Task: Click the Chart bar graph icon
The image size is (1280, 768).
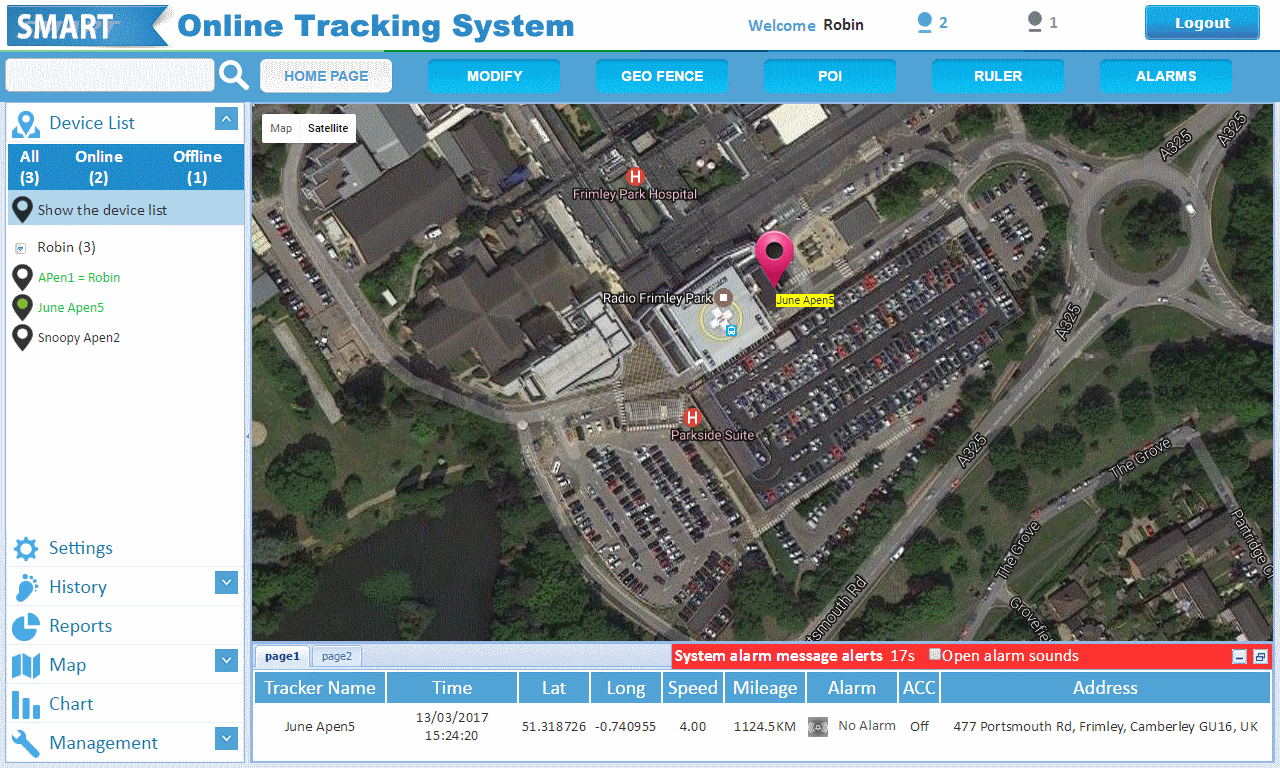Action: tap(26, 704)
